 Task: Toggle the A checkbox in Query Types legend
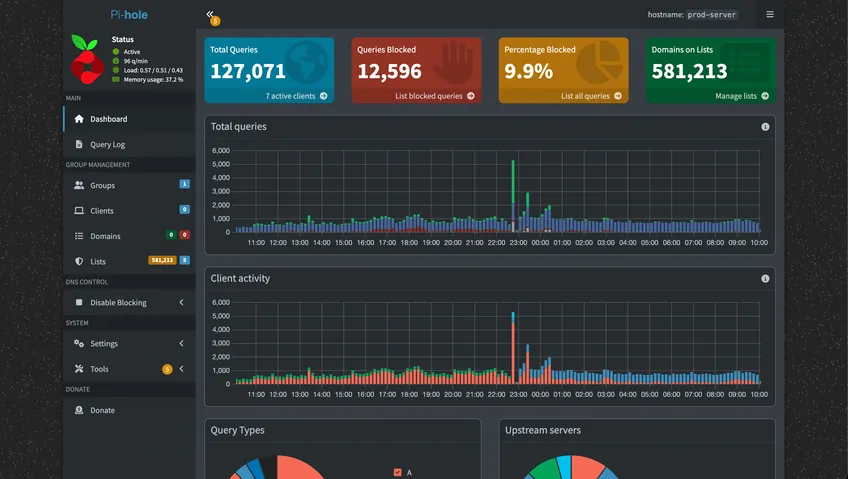(398, 473)
